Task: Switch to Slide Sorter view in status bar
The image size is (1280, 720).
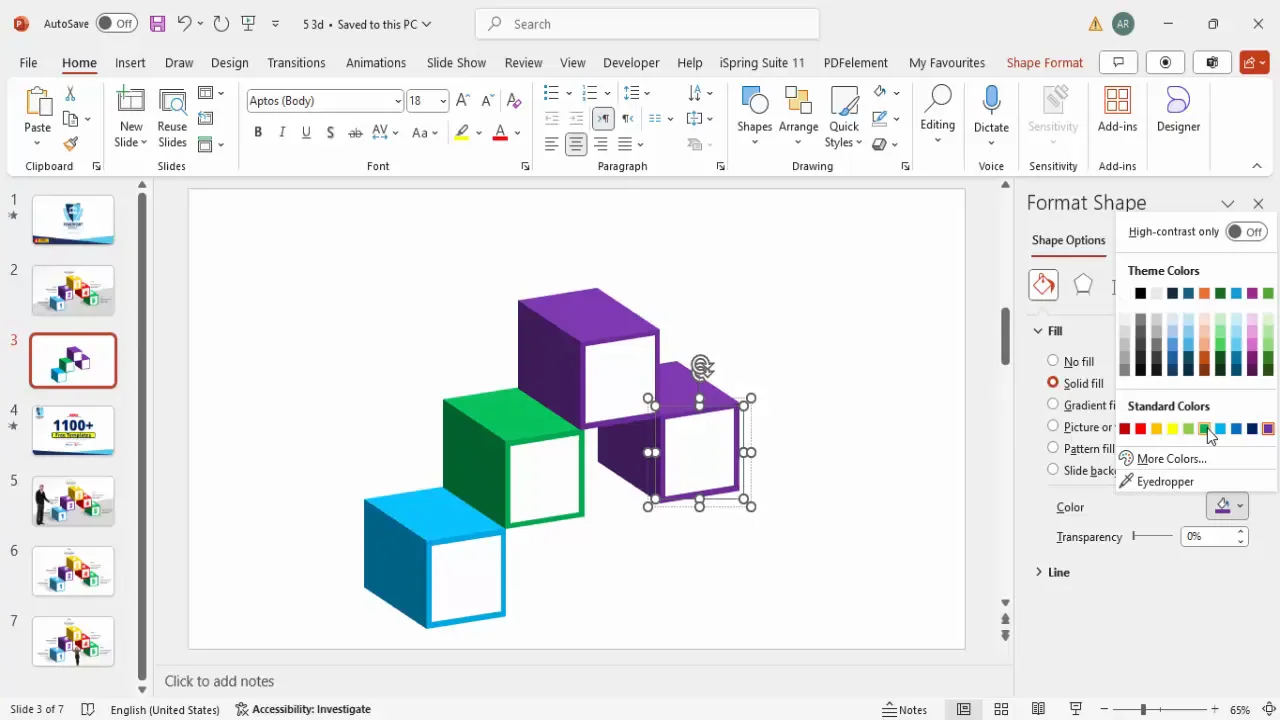Action: click(x=1001, y=709)
